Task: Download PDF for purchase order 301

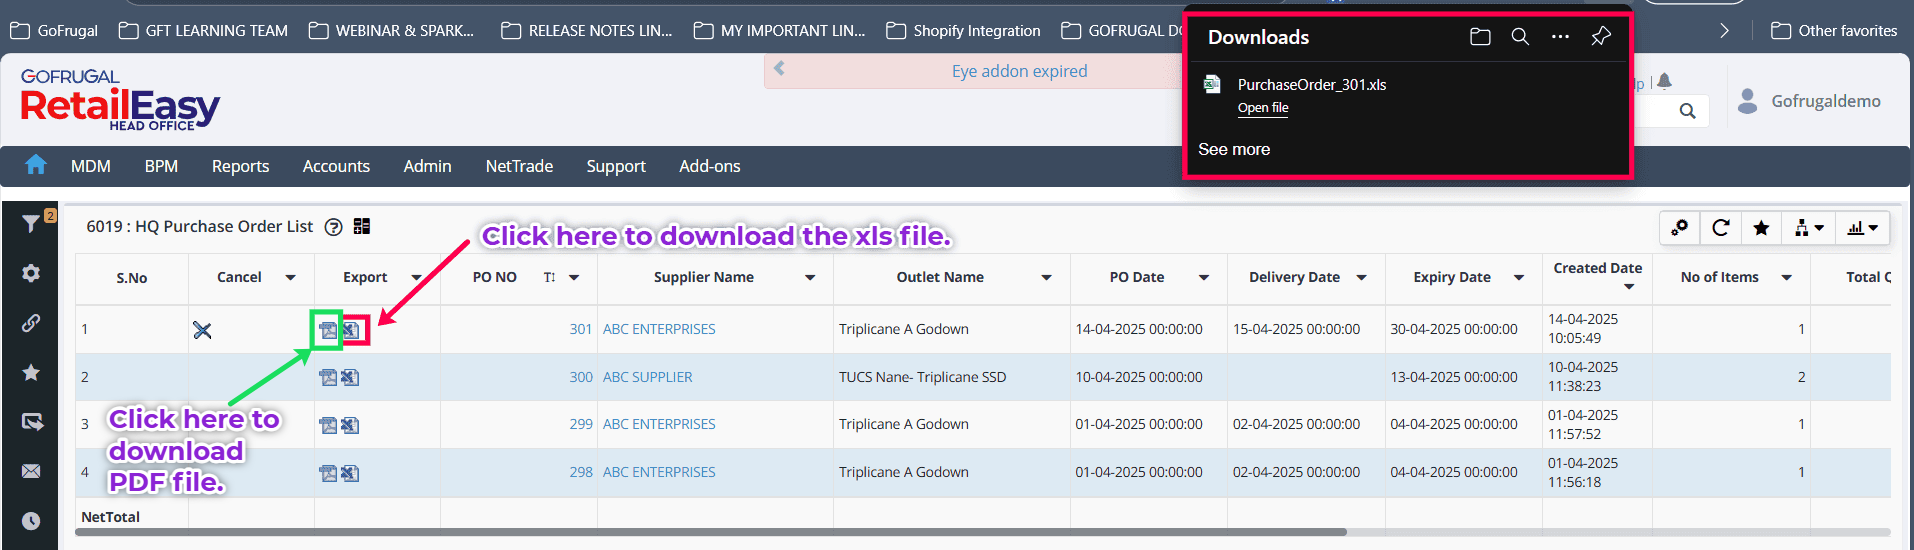Action: click(327, 330)
